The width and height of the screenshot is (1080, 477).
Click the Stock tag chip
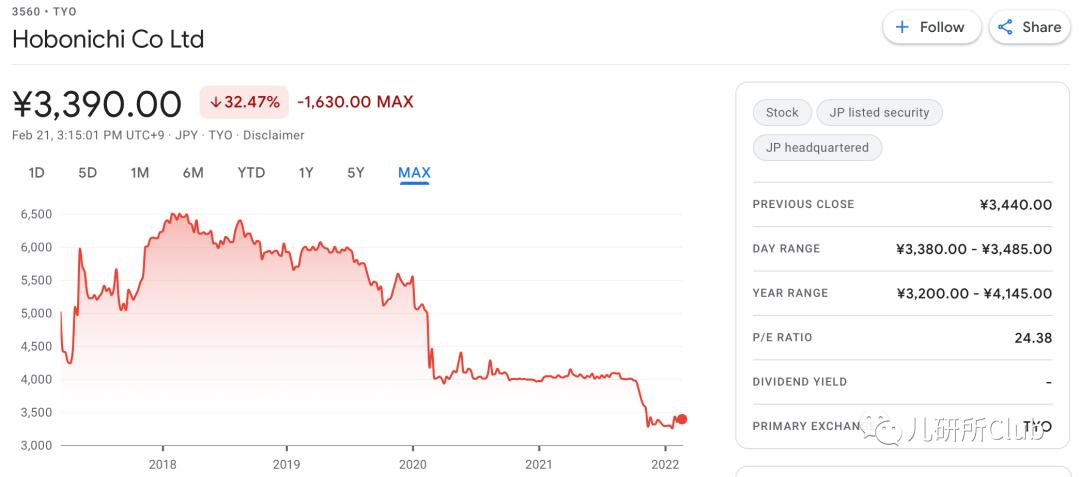(x=782, y=113)
